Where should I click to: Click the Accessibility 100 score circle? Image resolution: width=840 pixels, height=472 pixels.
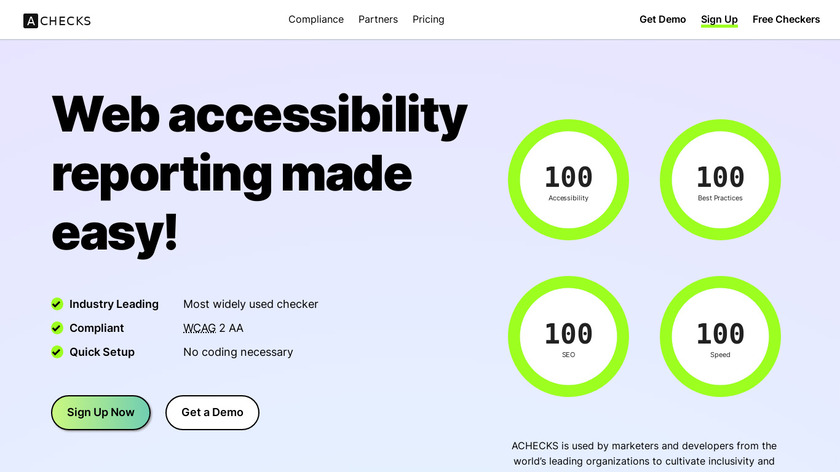[x=568, y=182]
